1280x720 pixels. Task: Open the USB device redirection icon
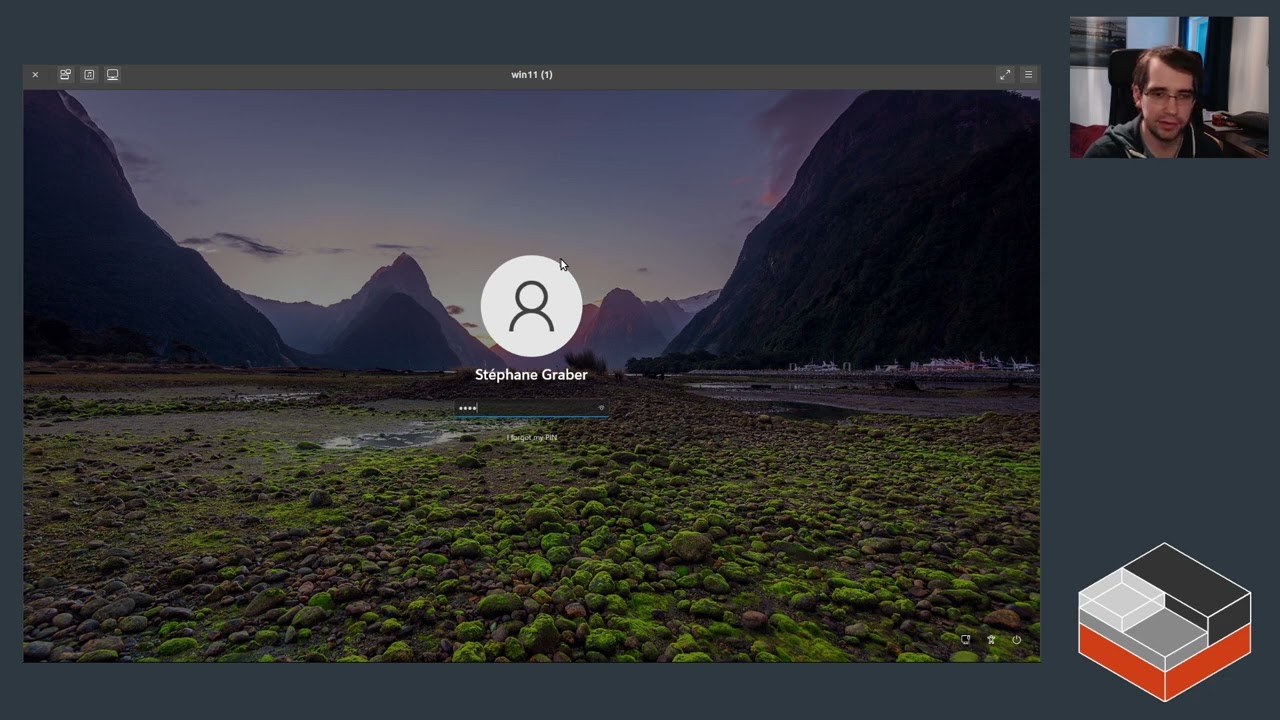pos(65,75)
